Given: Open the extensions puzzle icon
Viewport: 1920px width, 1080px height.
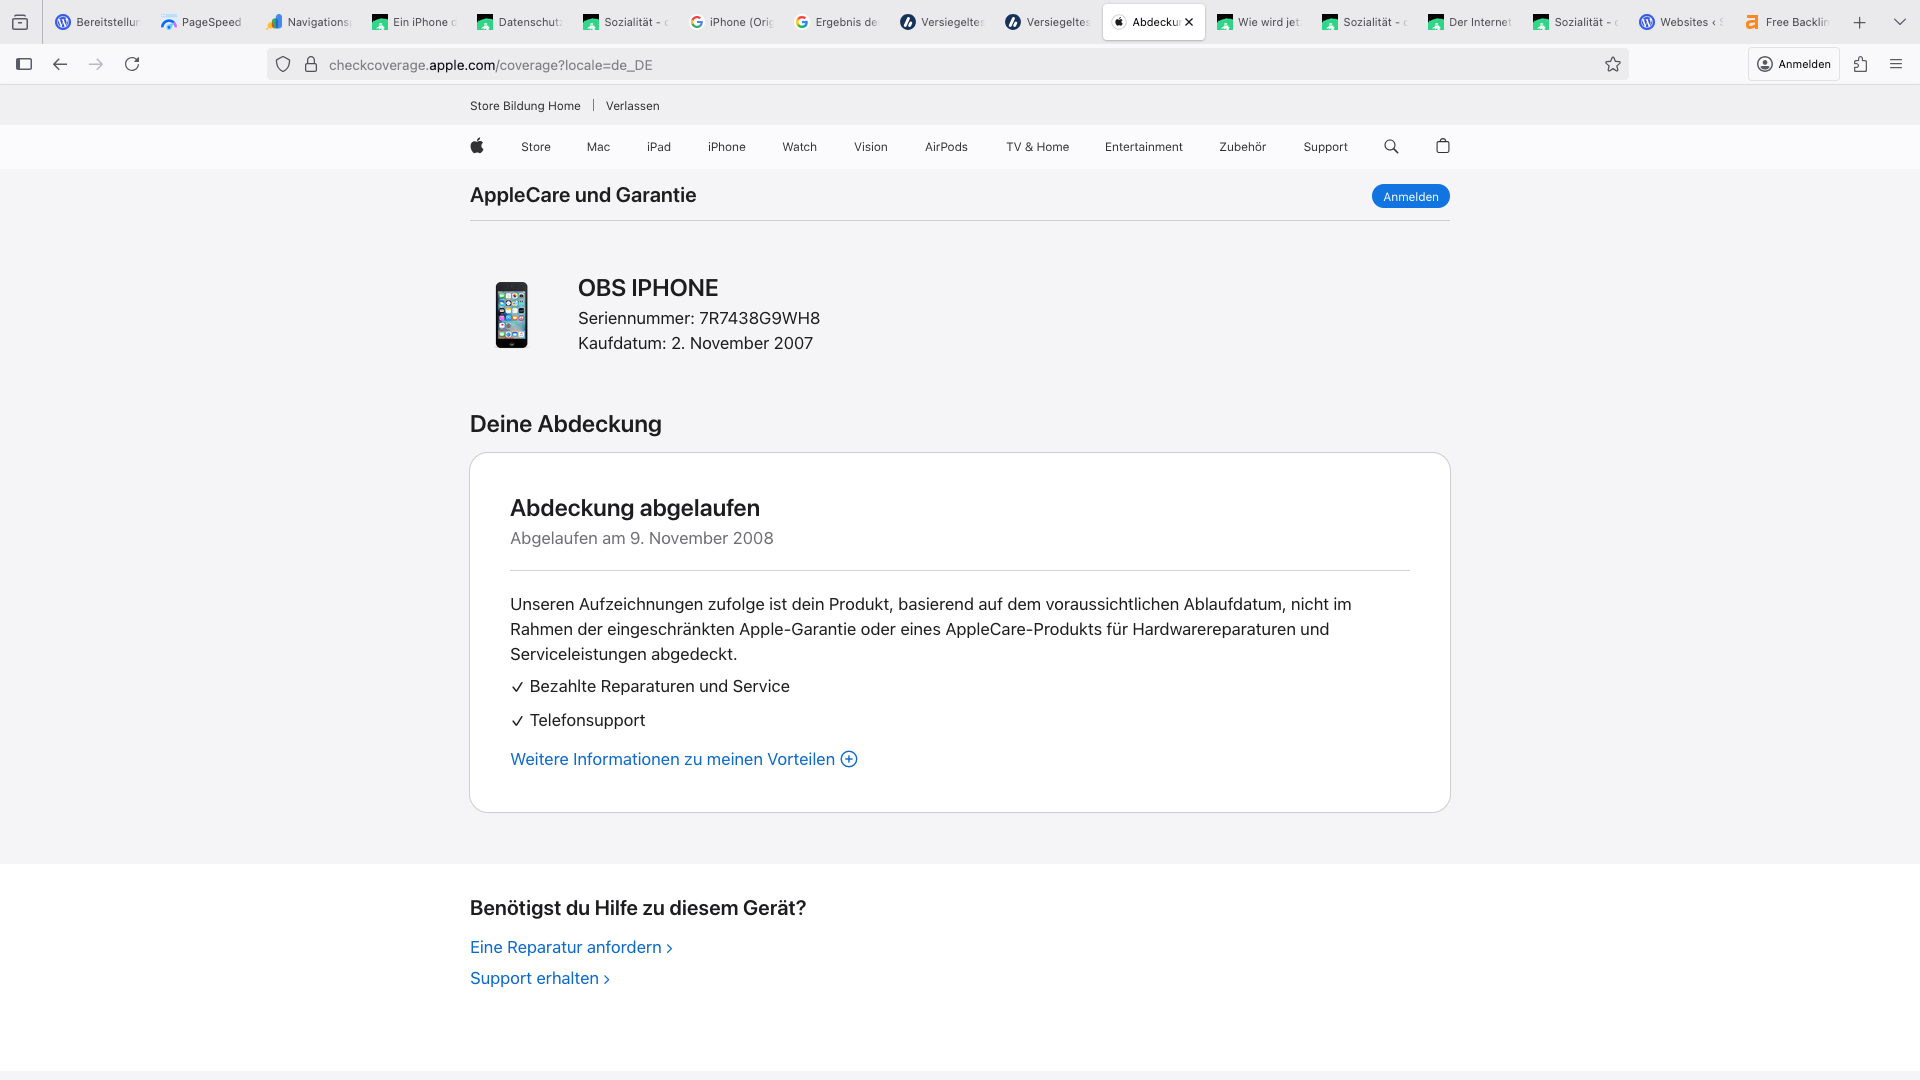Looking at the screenshot, I should click(1860, 64).
